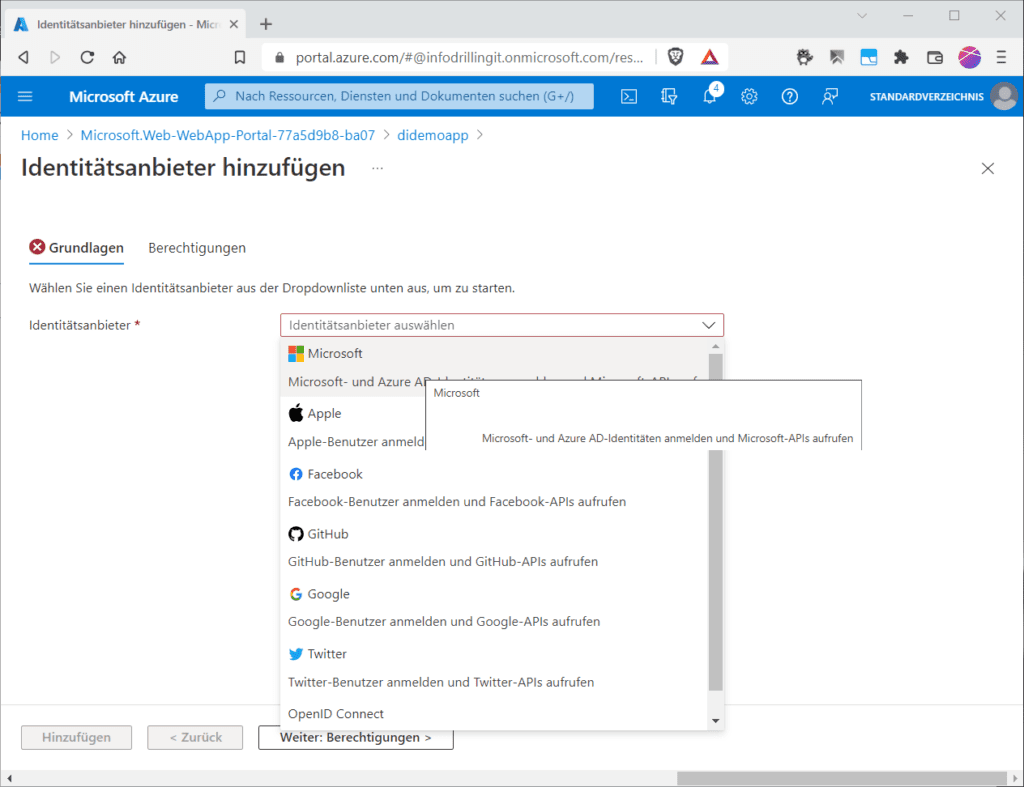Click the Microsoft Azure logo text

[x=123, y=97]
